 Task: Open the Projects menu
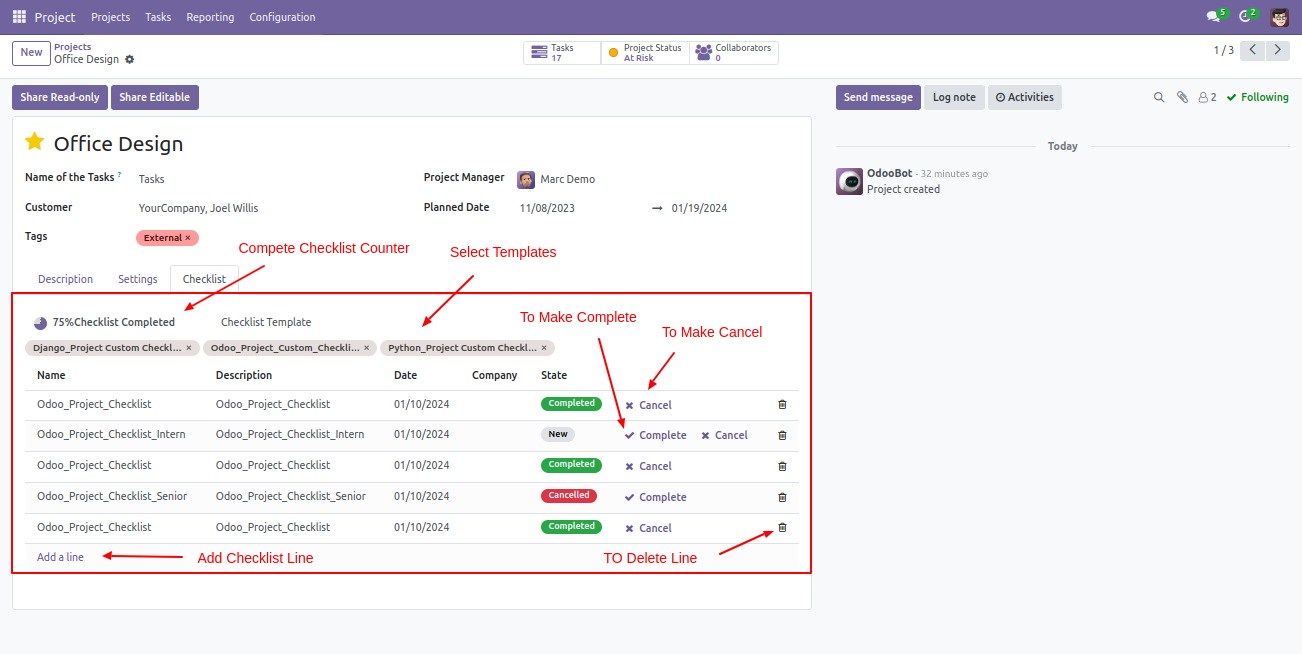coord(110,17)
